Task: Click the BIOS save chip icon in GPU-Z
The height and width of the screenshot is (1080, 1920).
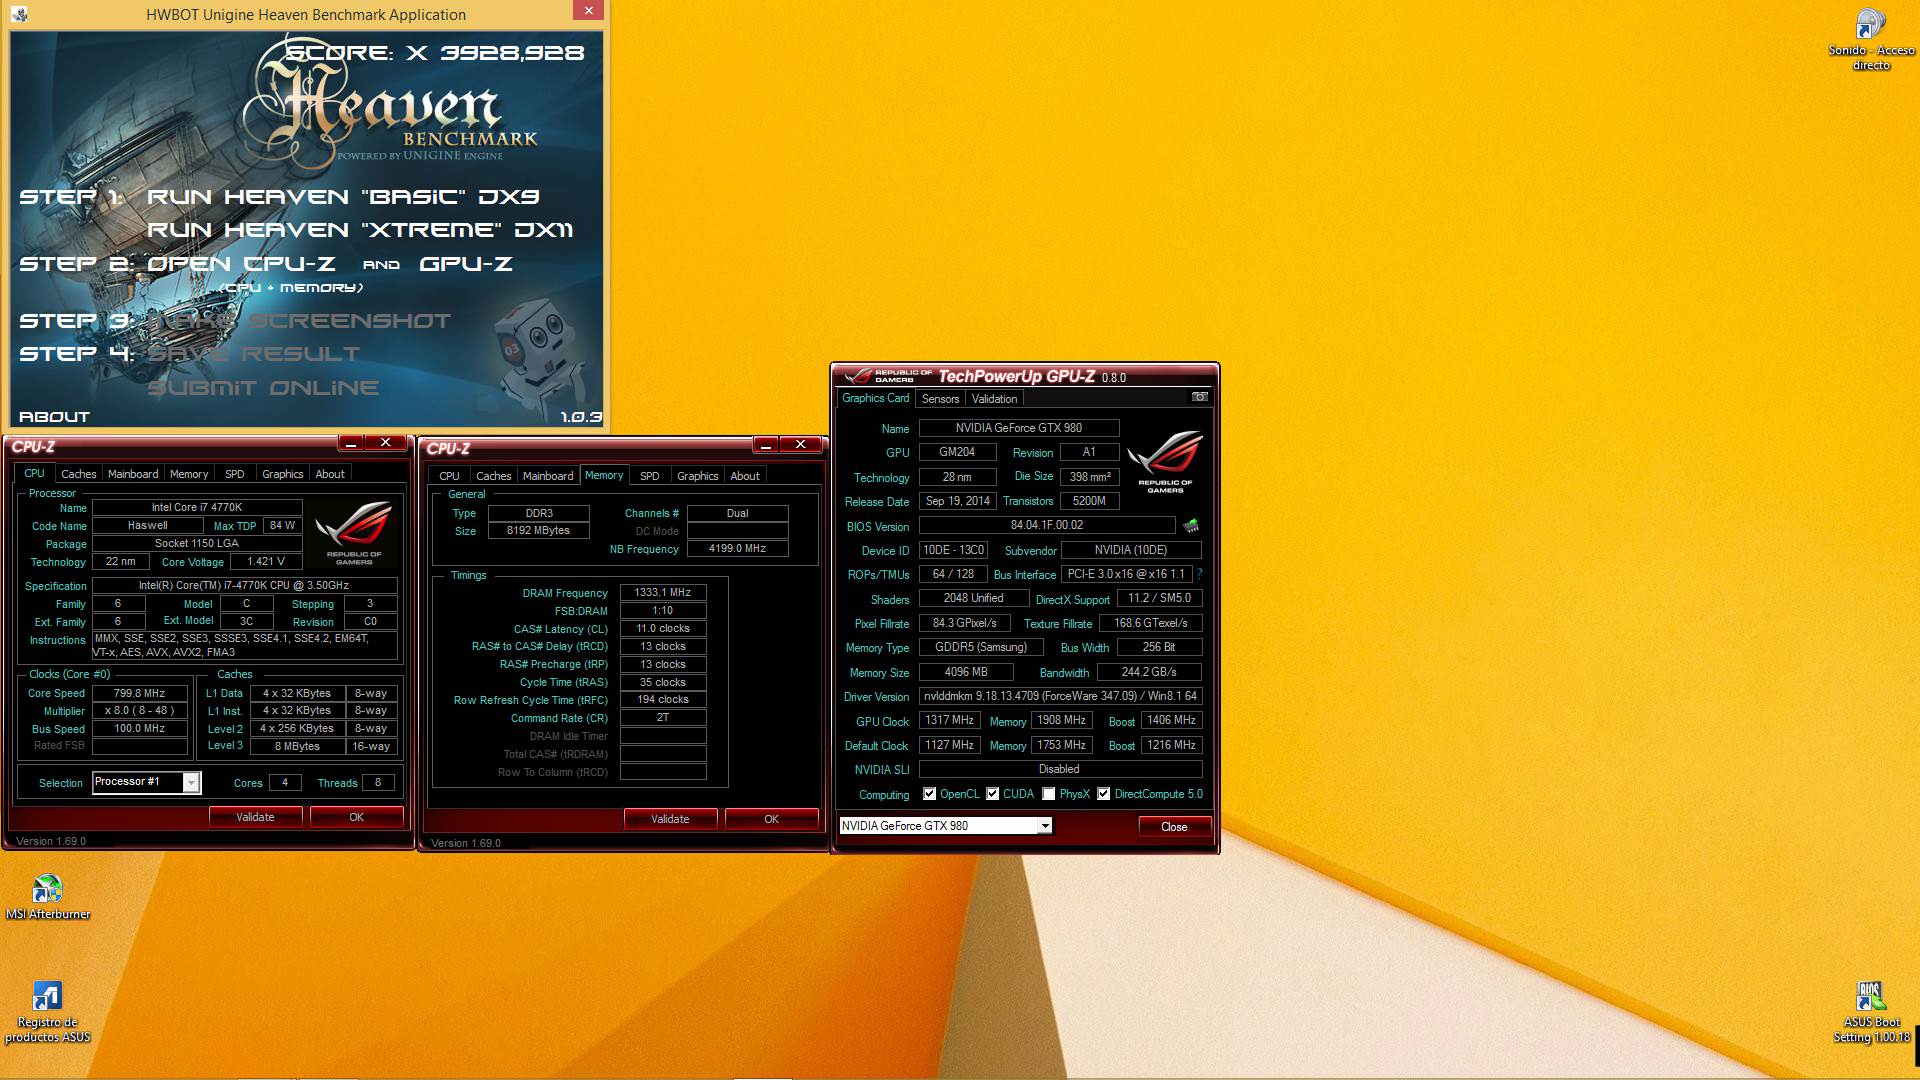Action: pos(1191,525)
